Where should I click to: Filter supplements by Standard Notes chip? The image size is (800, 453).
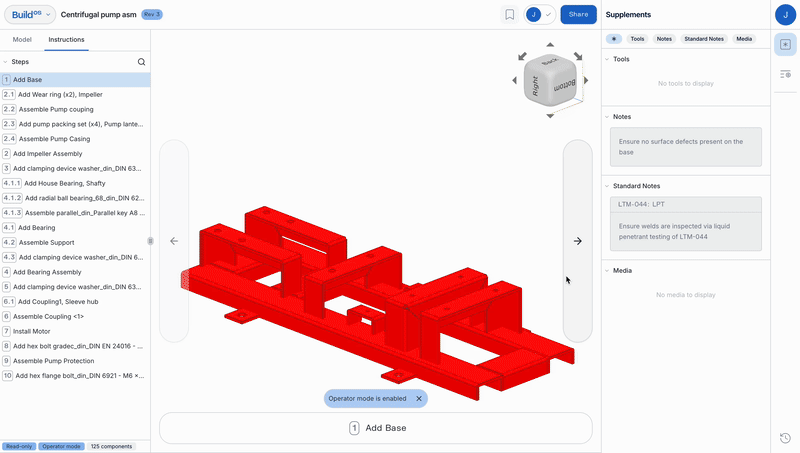[x=704, y=39]
